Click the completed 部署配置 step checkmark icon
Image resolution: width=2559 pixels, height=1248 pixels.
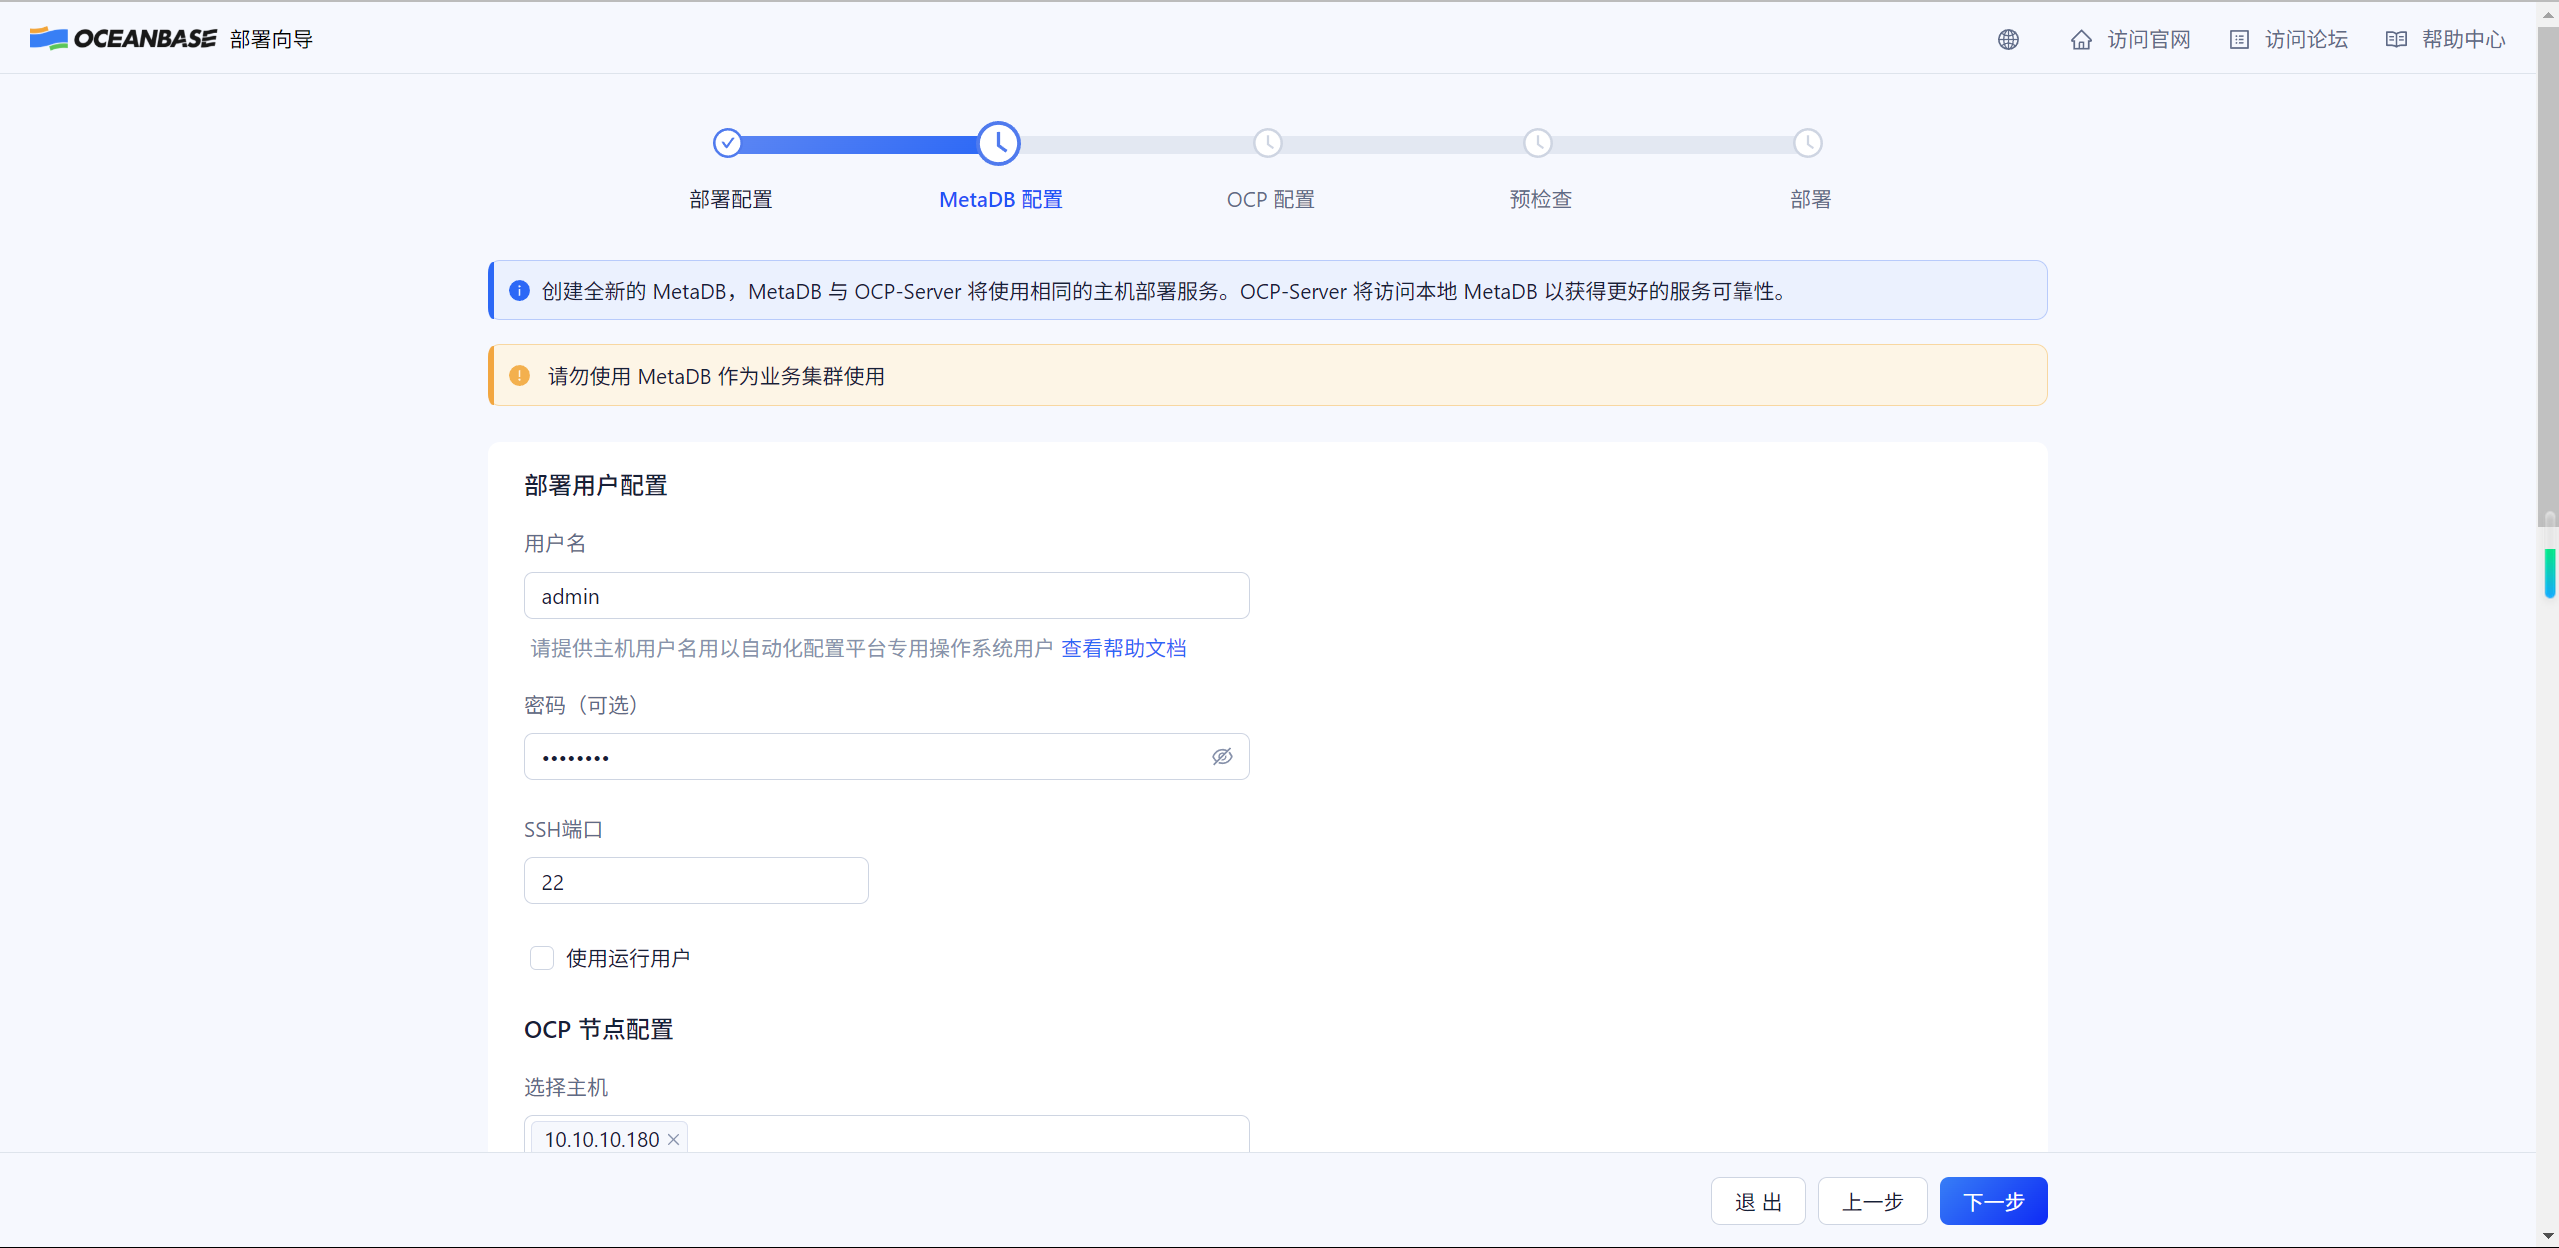click(x=727, y=143)
